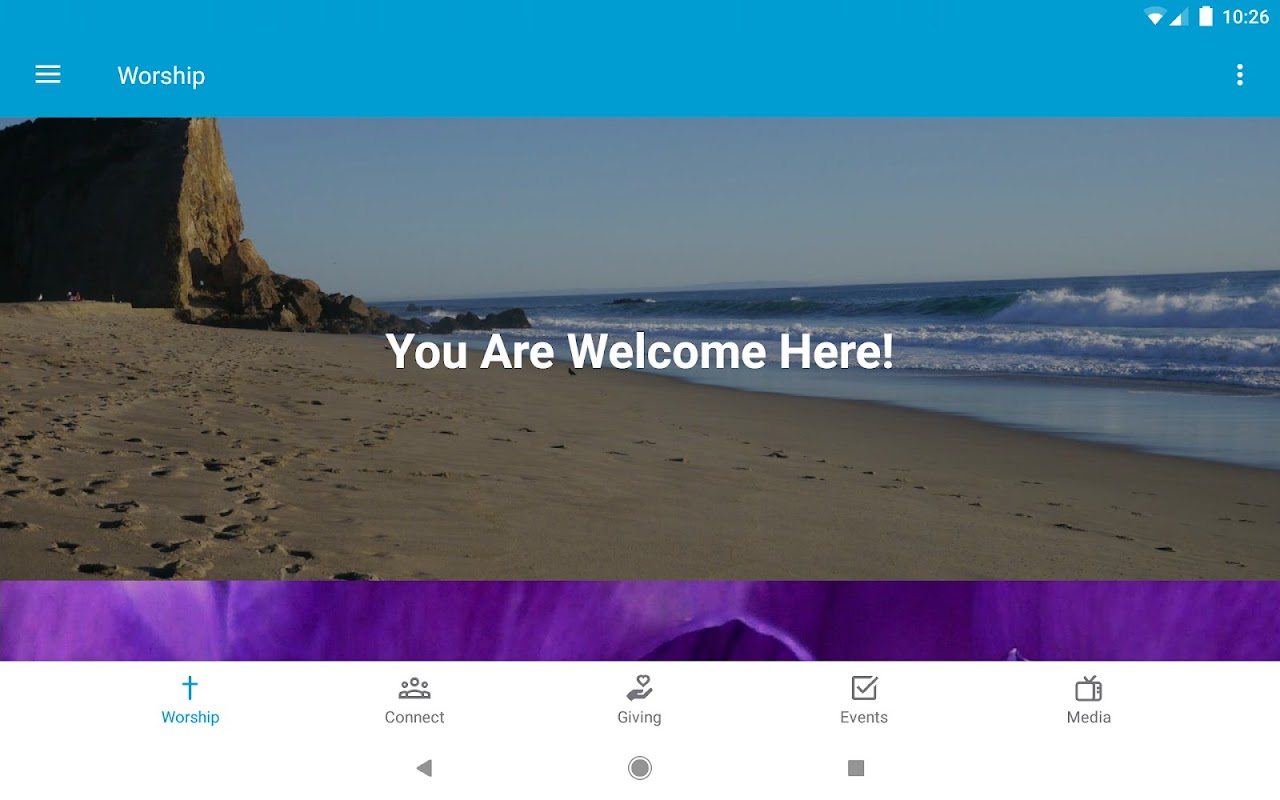The width and height of the screenshot is (1280, 800).
Task: Tap the Wi-Fi status bar icon
Action: click(1155, 16)
